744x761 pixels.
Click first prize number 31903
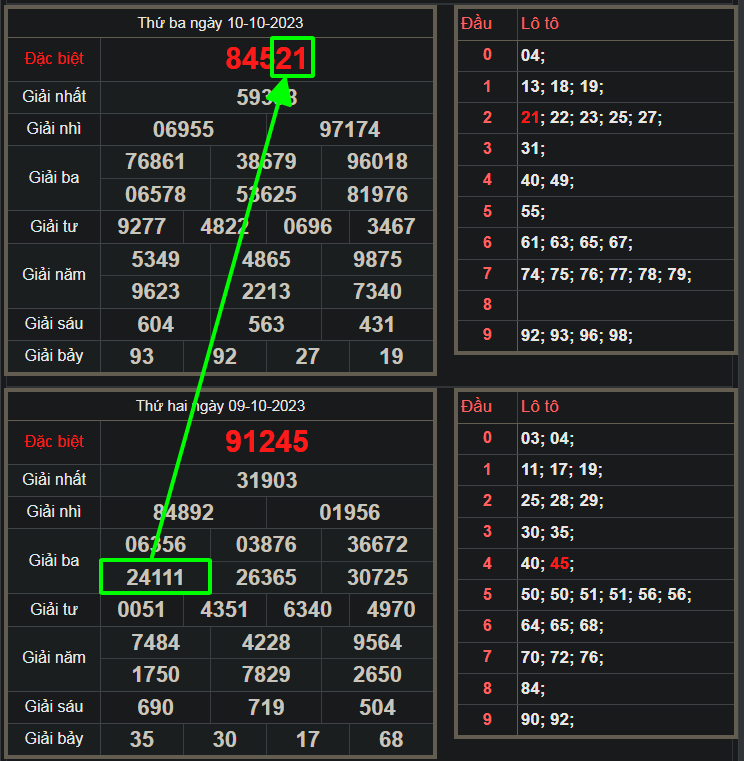coord(267,480)
